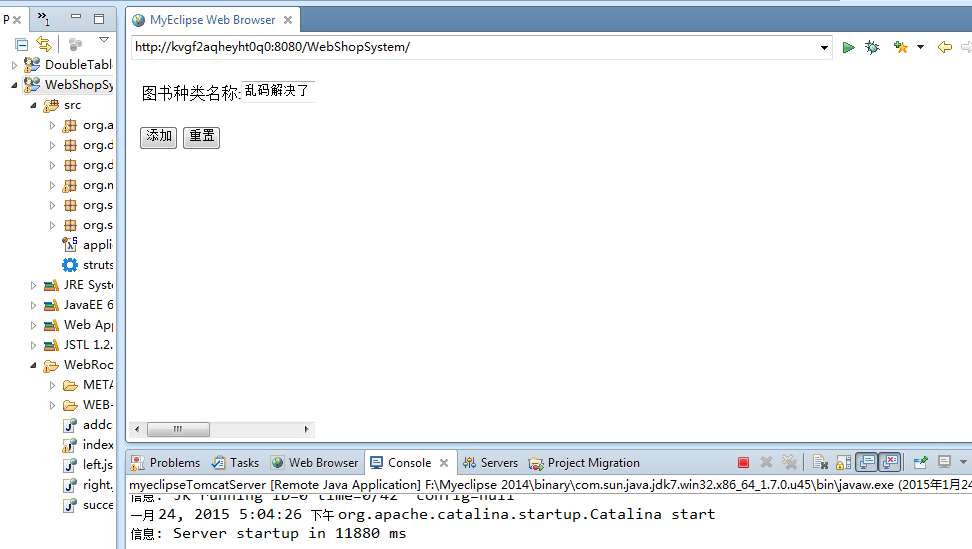The image size is (972, 549).
Task: Select the right JSP file
Action: pyautogui.click(x=88, y=485)
